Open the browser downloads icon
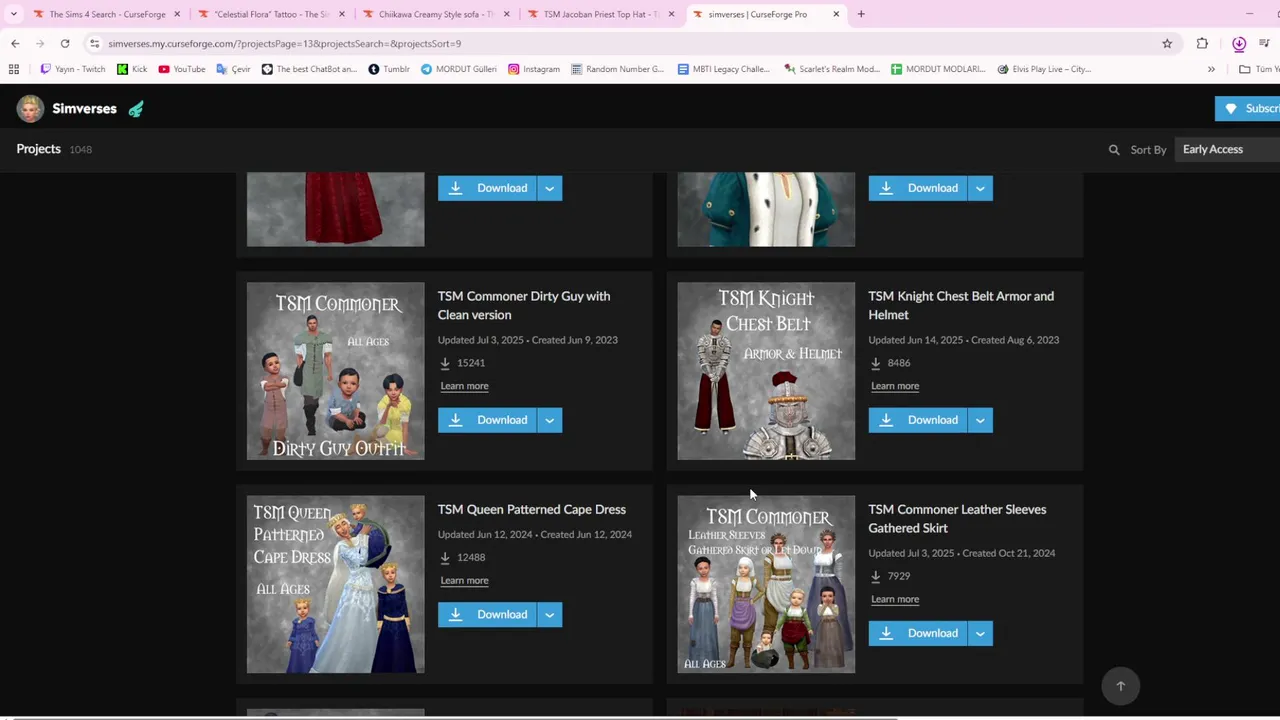This screenshot has height=720, width=1280. [1239, 43]
